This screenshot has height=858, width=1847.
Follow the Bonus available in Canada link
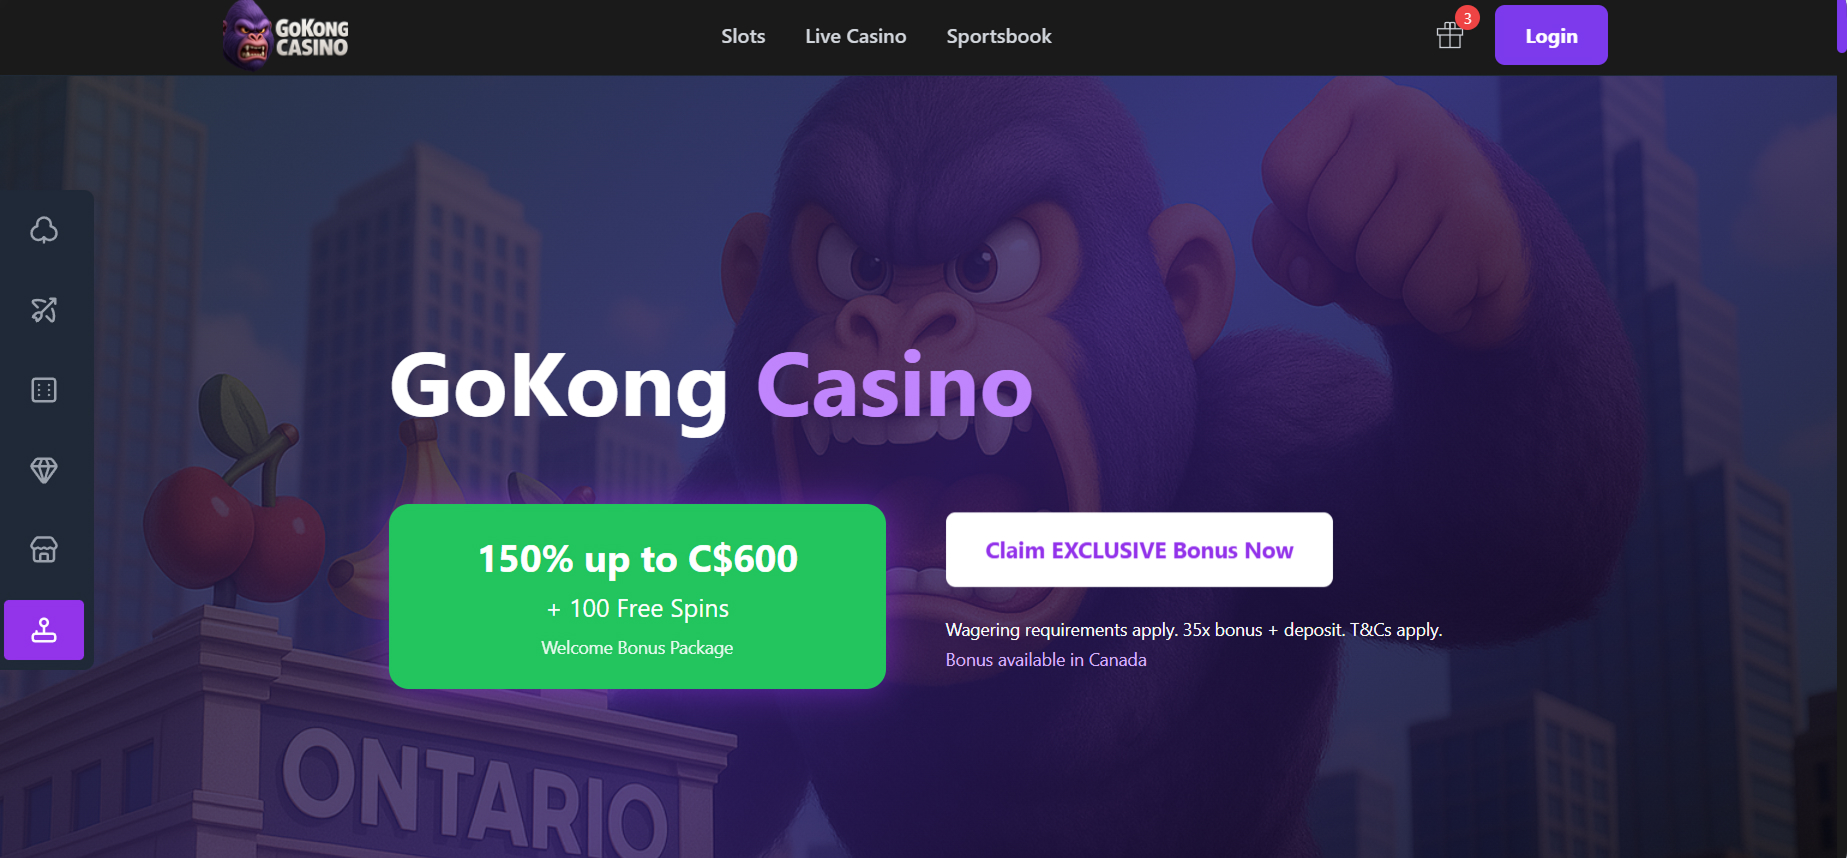(1046, 660)
